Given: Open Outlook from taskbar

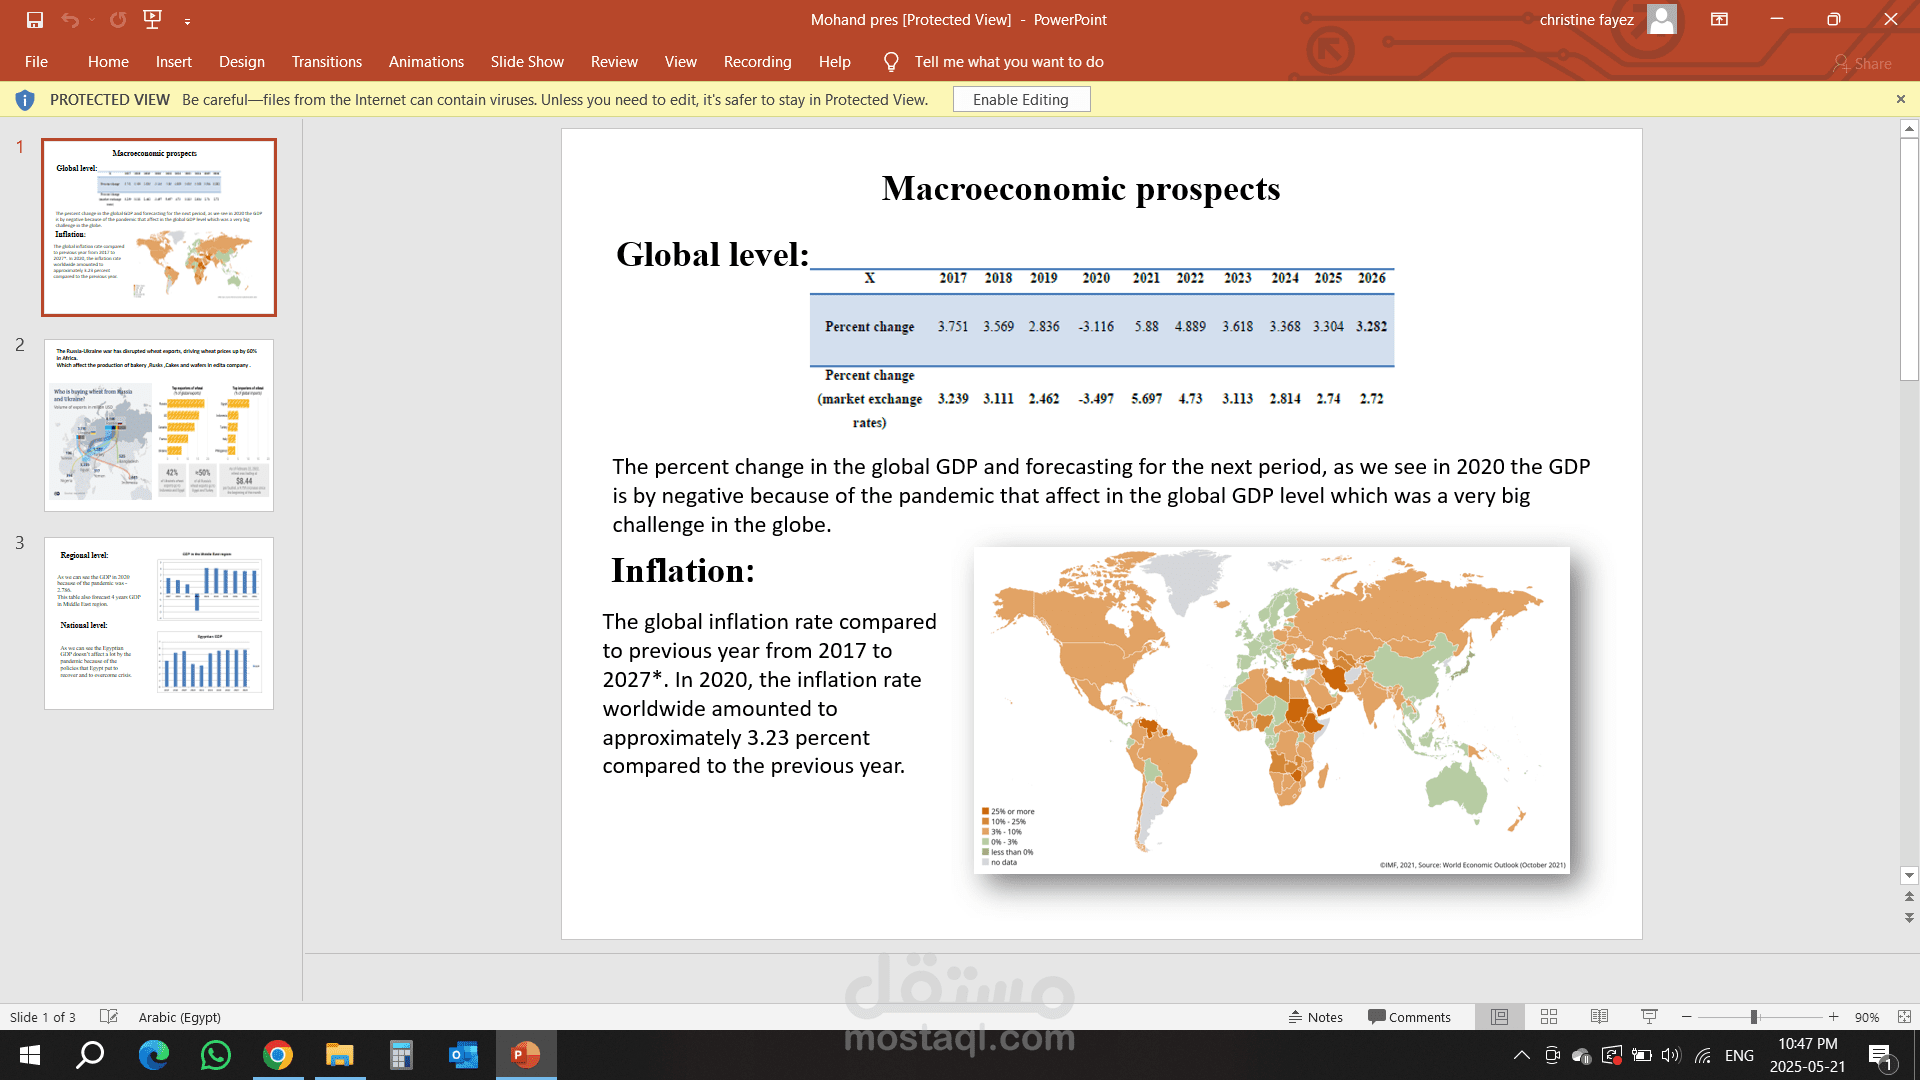Looking at the screenshot, I should tap(464, 1055).
